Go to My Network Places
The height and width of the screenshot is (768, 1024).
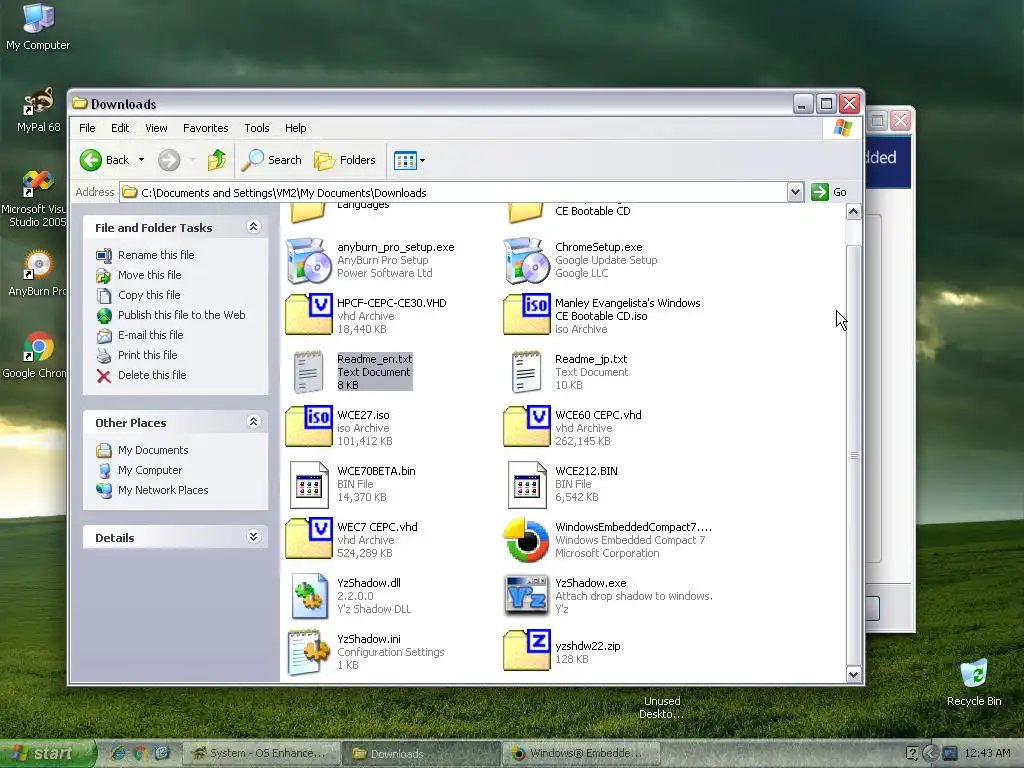point(163,490)
